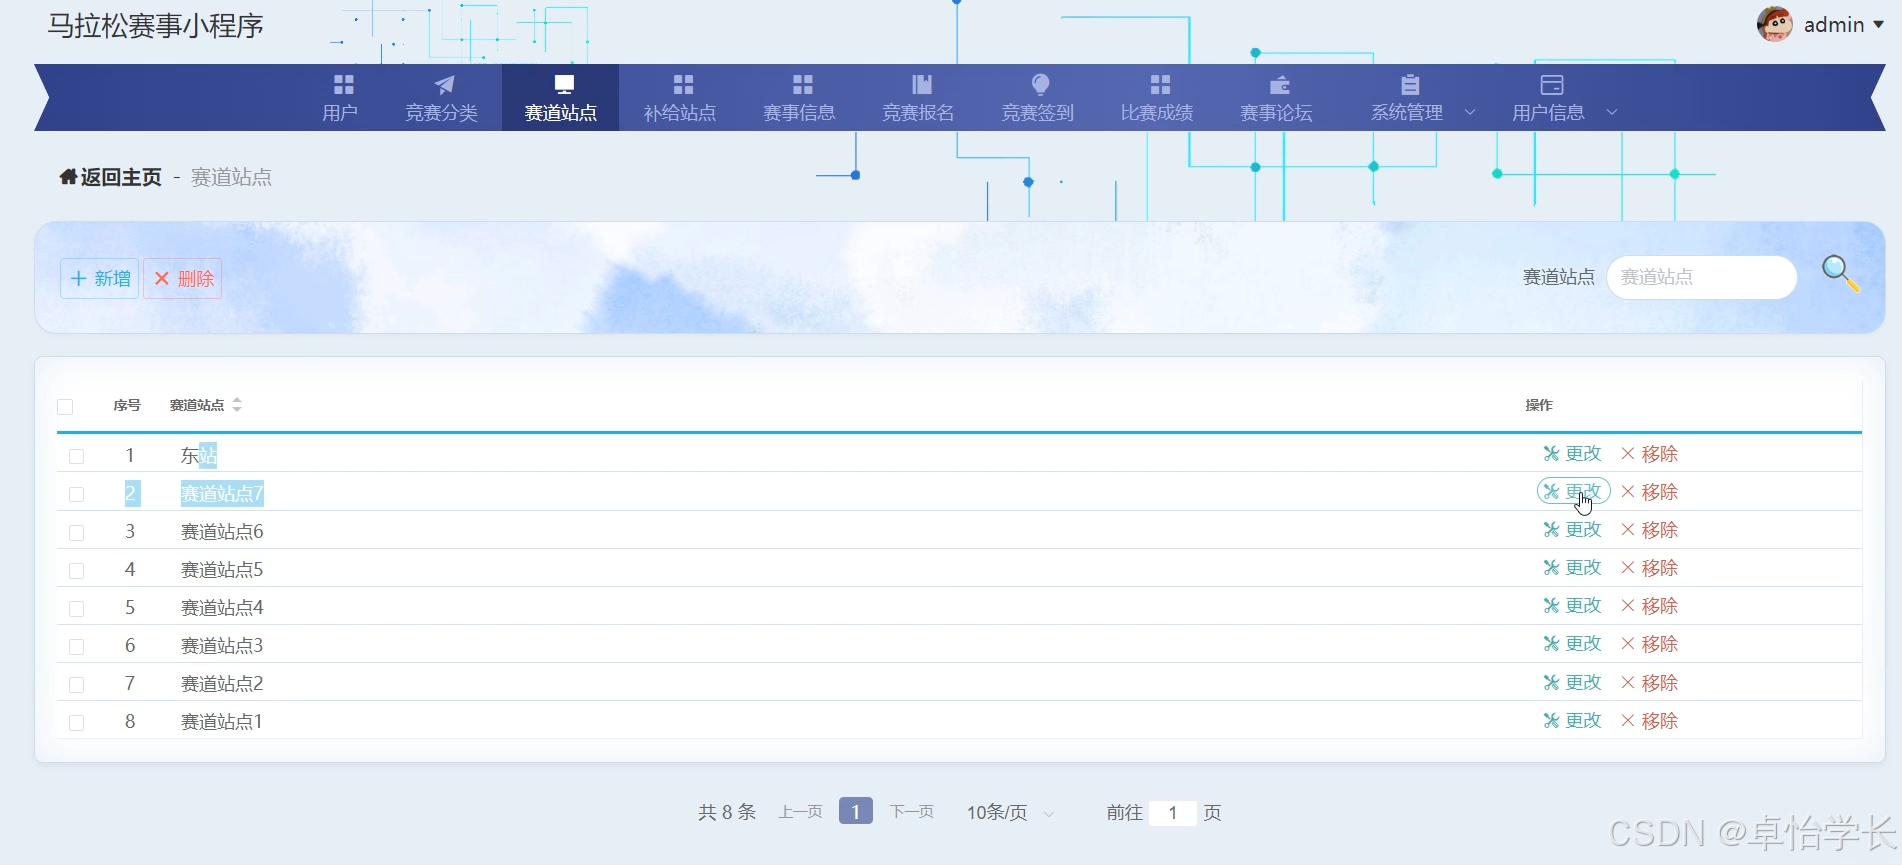The image size is (1902, 865).
Task: Click the 竞赛签到 lightbulb icon
Action: click(x=1040, y=84)
